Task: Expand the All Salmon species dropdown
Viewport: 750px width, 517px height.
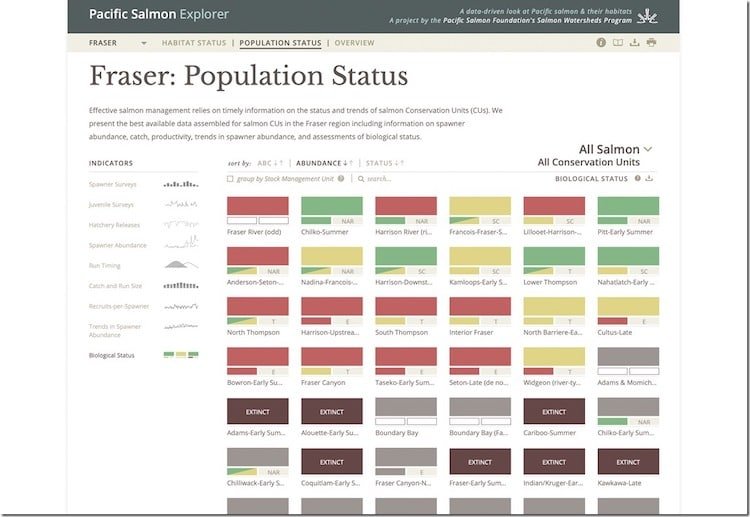Action: click(x=615, y=149)
